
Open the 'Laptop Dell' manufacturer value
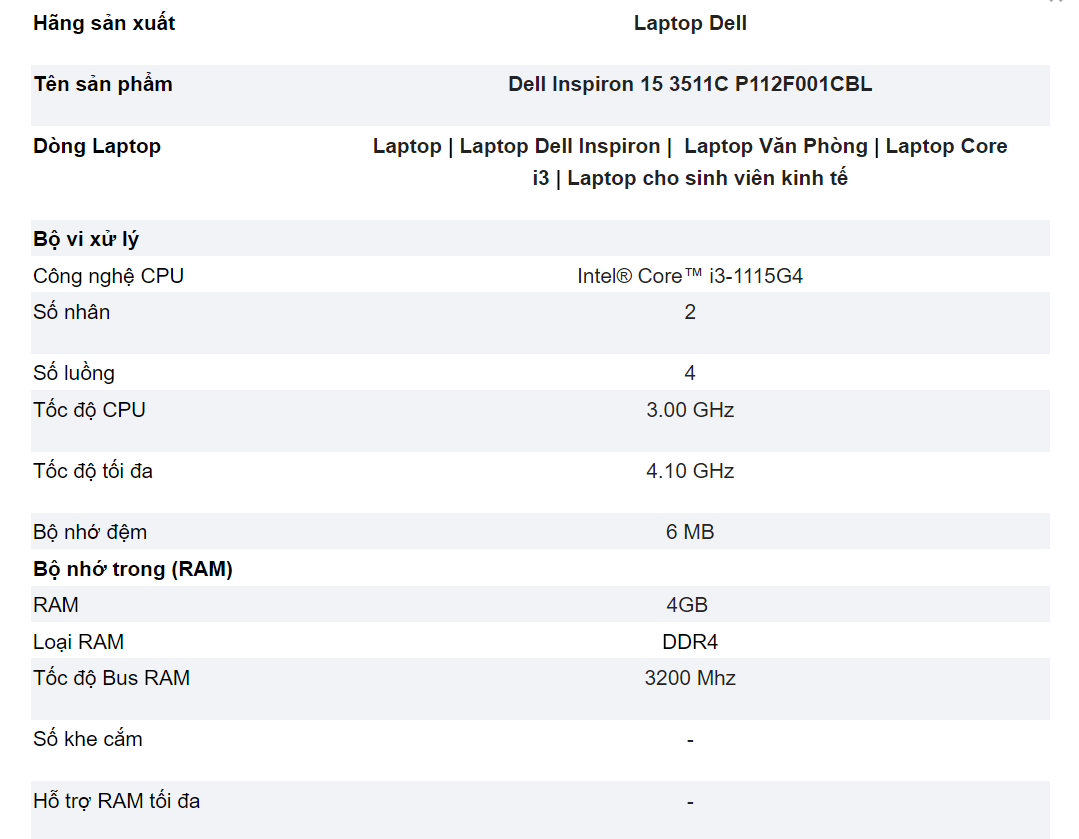pyautogui.click(x=690, y=23)
